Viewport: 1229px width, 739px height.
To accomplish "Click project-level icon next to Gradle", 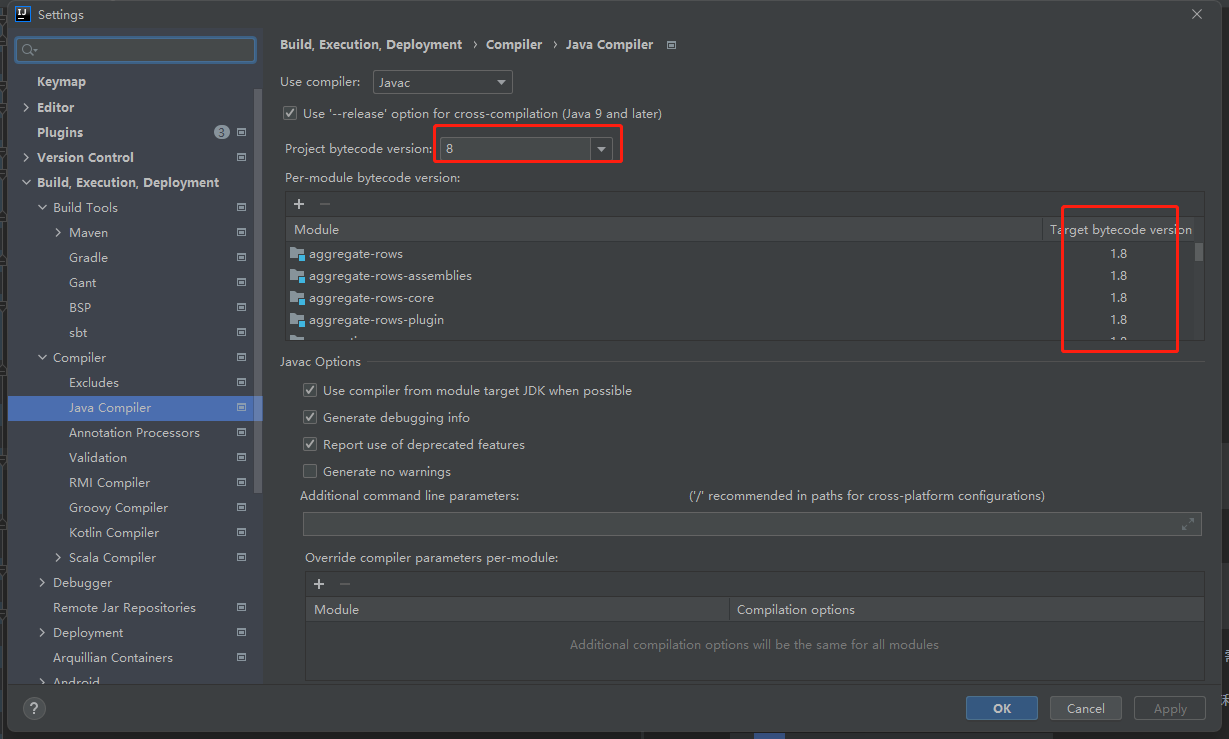I will point(241,257).
